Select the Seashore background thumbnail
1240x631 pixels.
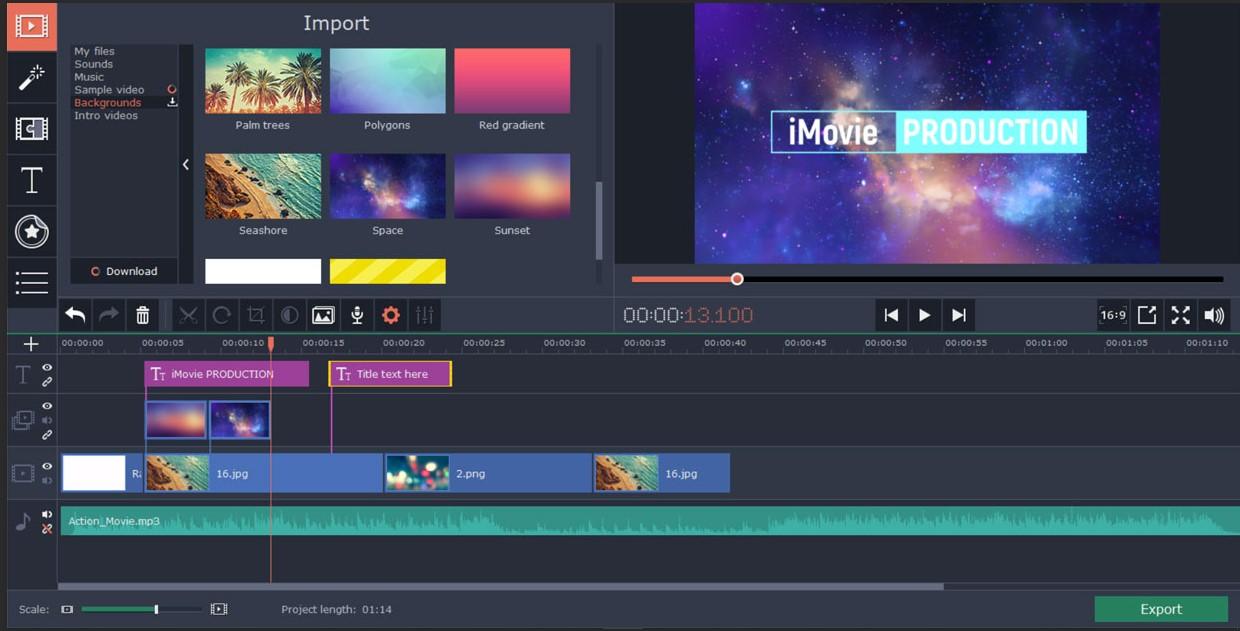pos(263,186)
